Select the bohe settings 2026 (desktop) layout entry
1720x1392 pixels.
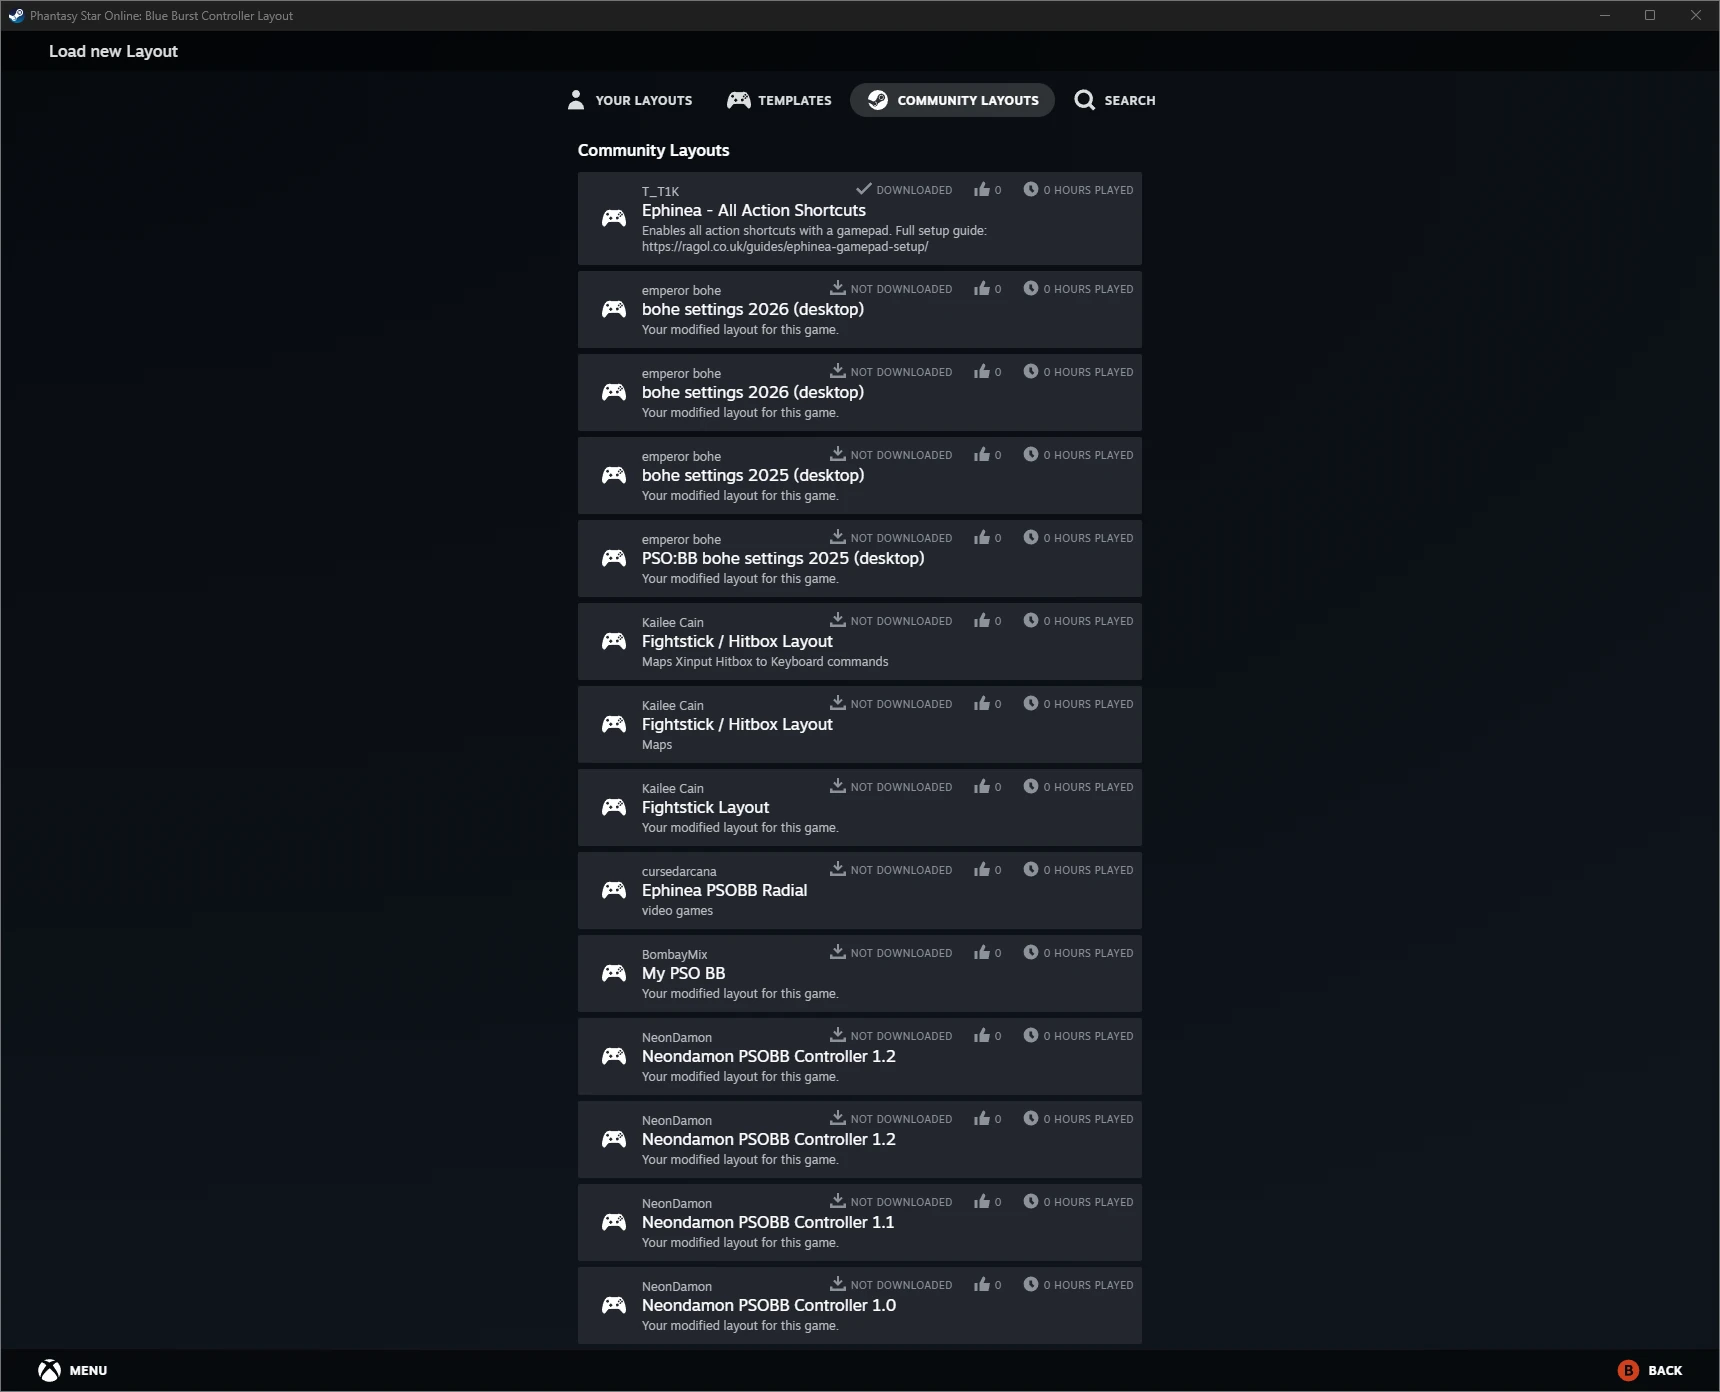(x=859, y=309)
